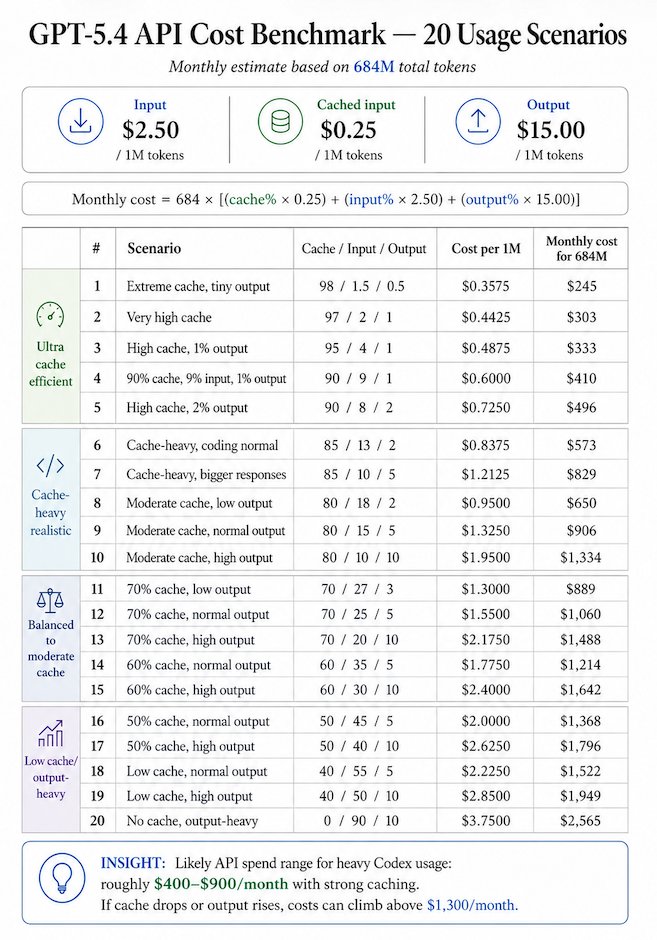This screenshot has width=657, height=940.
Task: Click the monthly cost '$1,060'
Action: click(580, 614)
